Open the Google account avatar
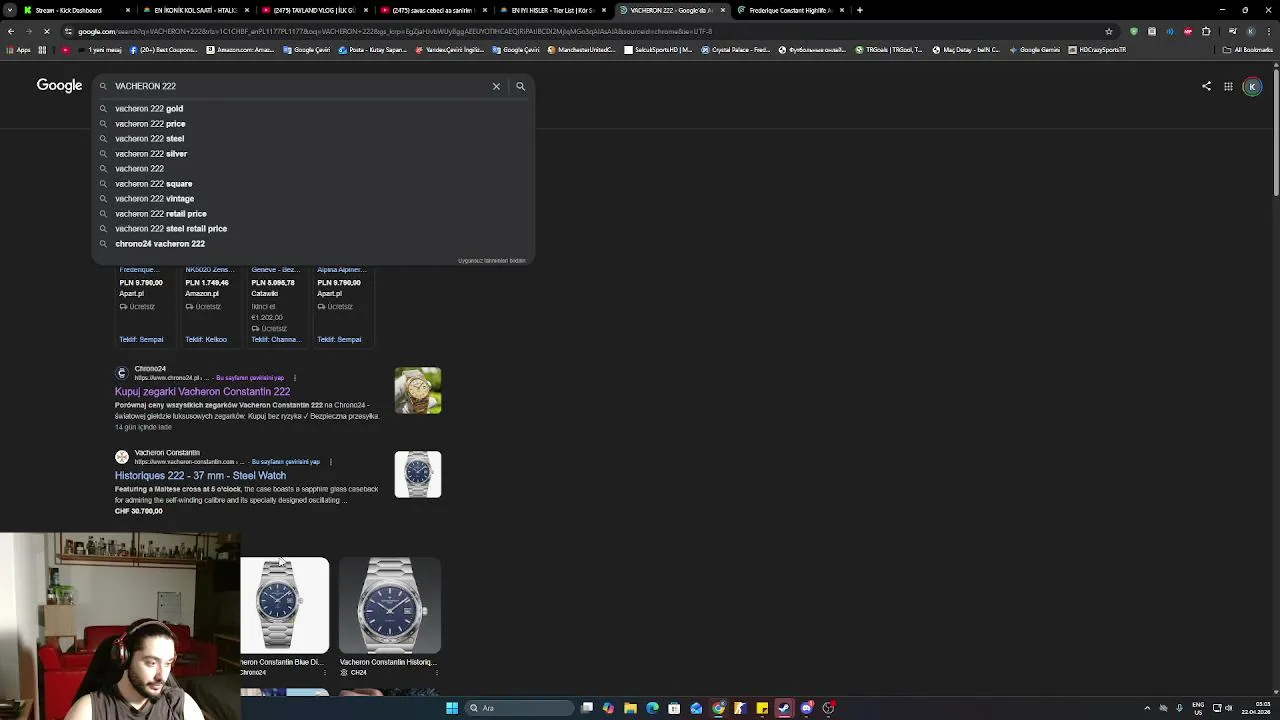The image size is (1280, 720). point(1252,86)
